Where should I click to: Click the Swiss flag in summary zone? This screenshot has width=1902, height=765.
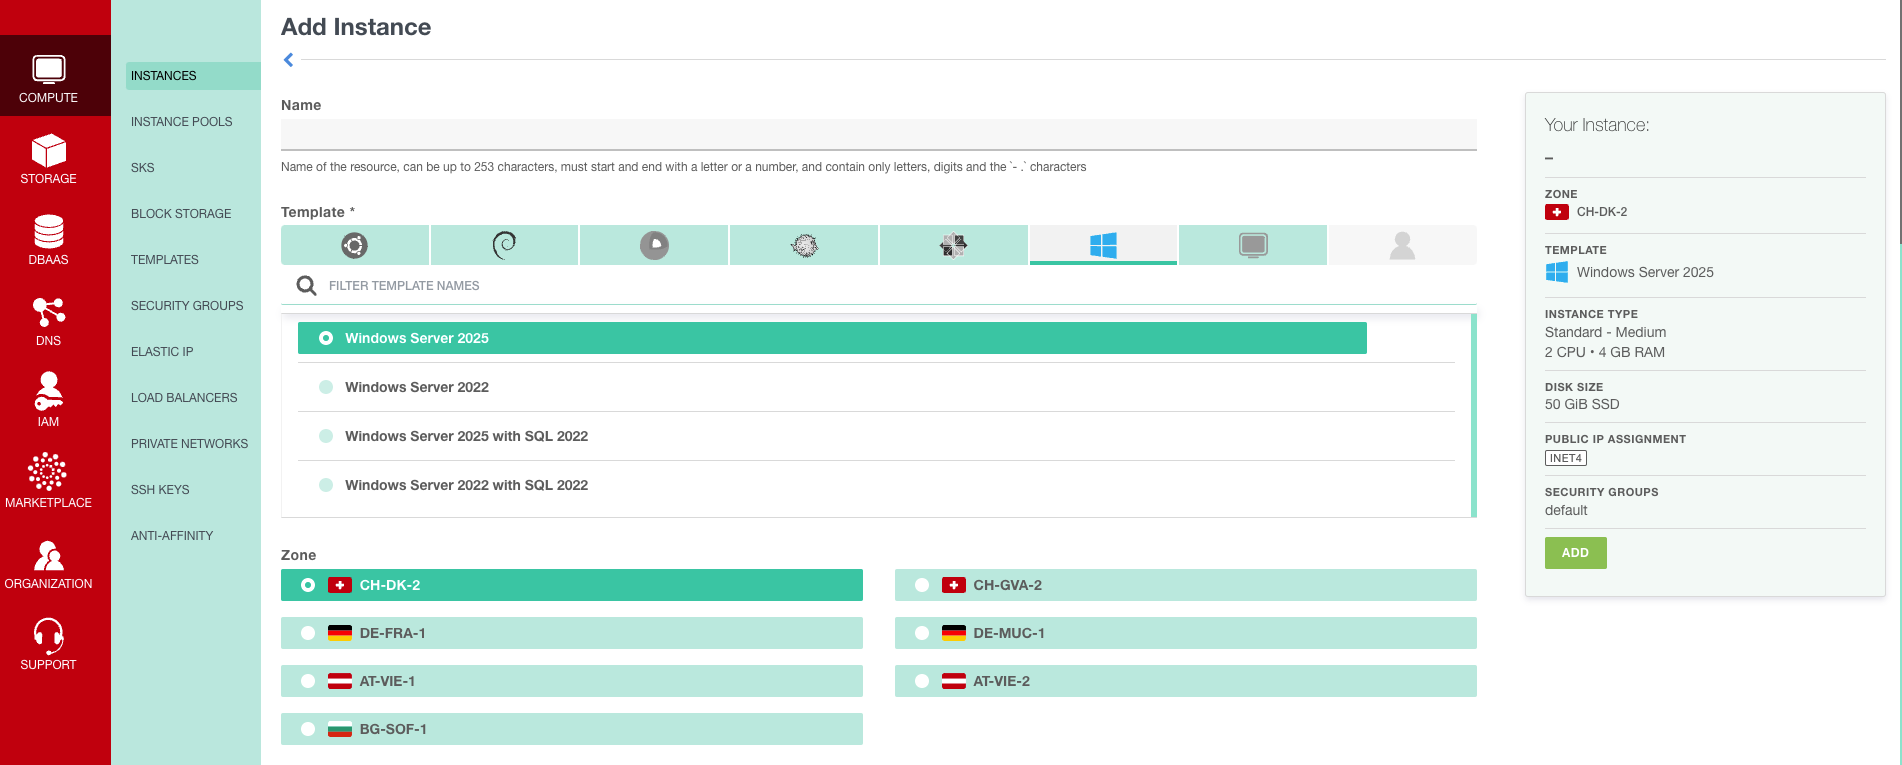click(1557, 212)
